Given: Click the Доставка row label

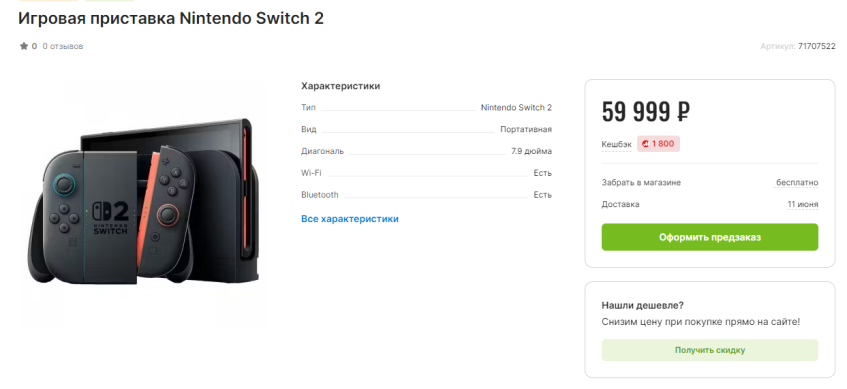Looking at the screenshot, I should 621,204.
